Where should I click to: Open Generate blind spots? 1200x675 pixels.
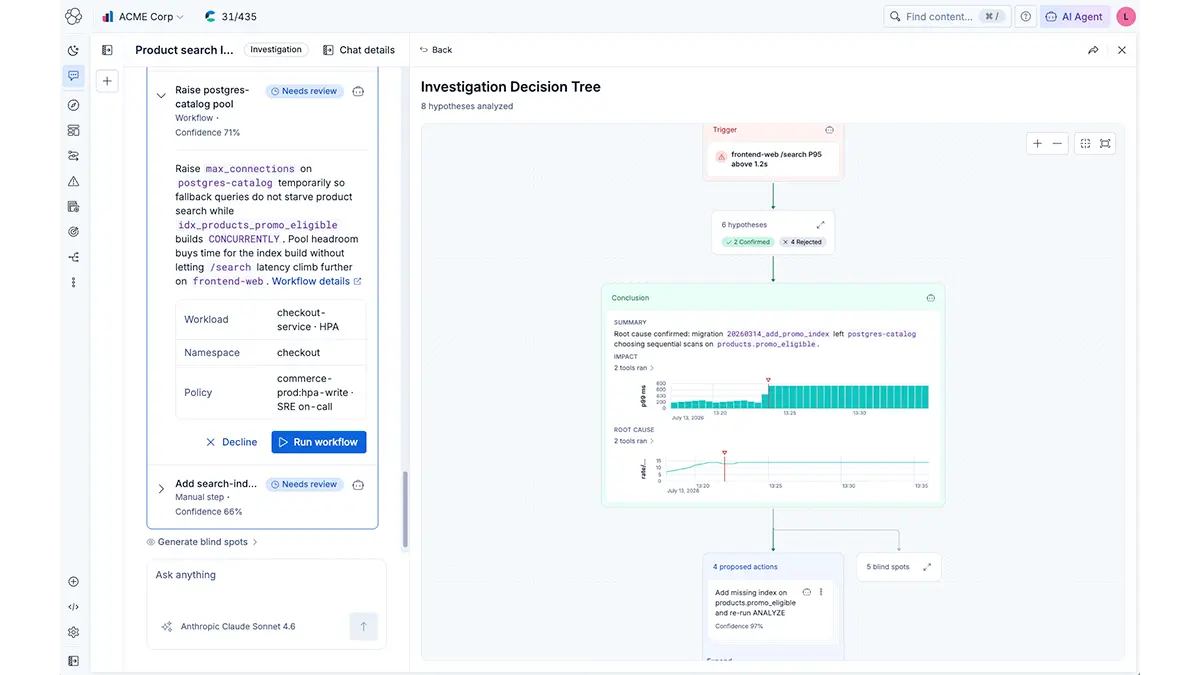coord(202,542)
